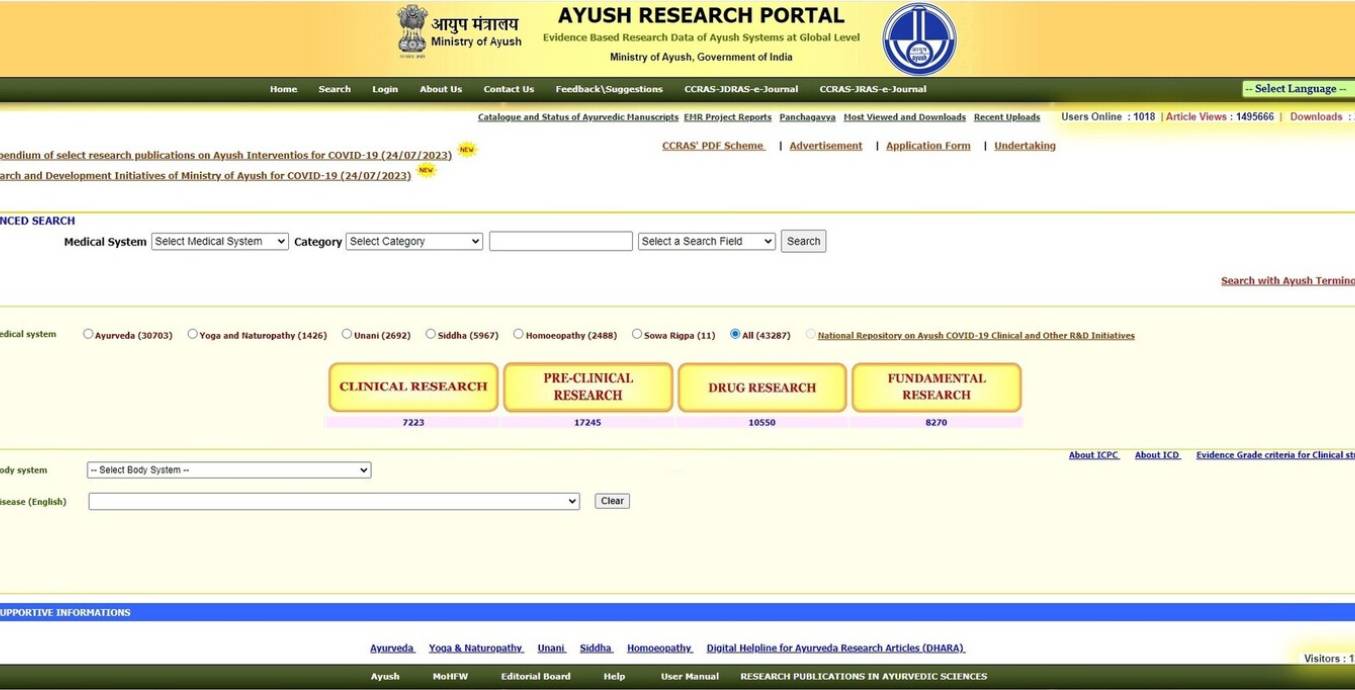This screenshot has width=1355, height=690.
Task: Open Most Viewed and Downloads link
Action: (x=904, y=117)
